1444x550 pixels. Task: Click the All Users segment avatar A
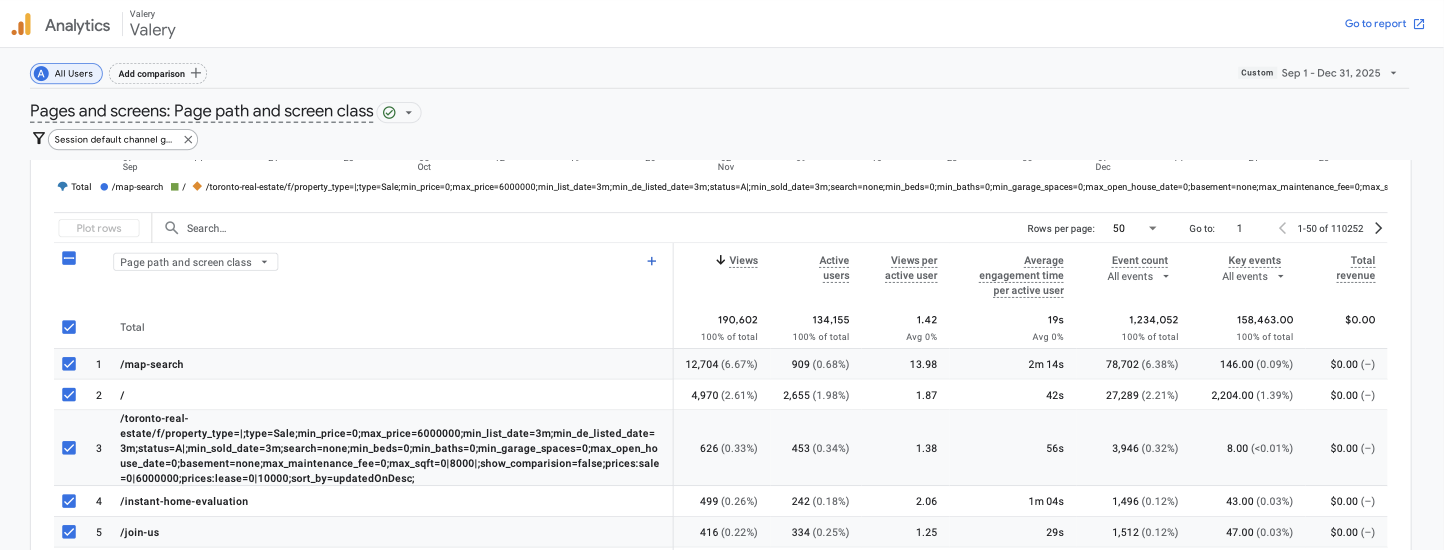41,73
